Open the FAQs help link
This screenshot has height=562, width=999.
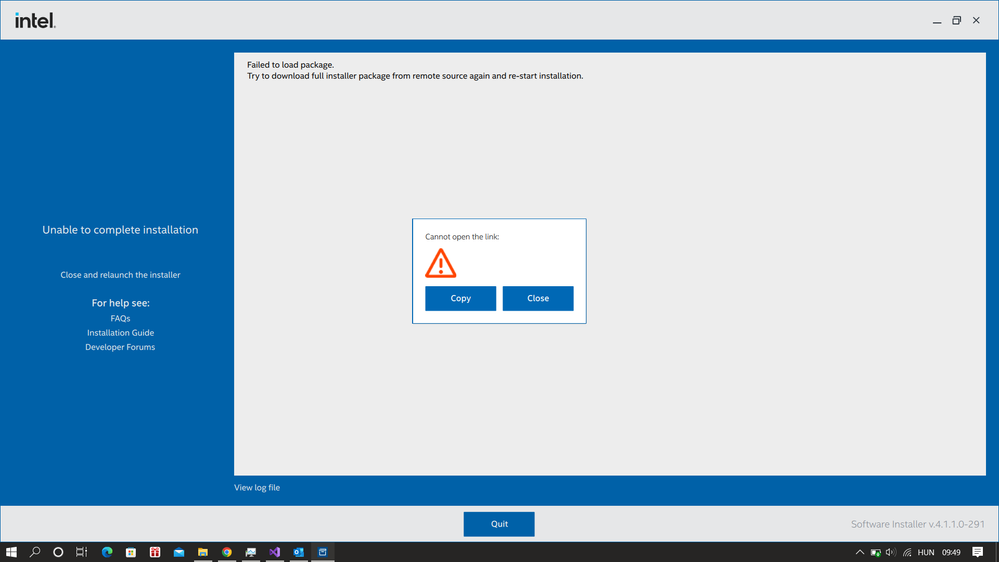click(x=120, y=319)
